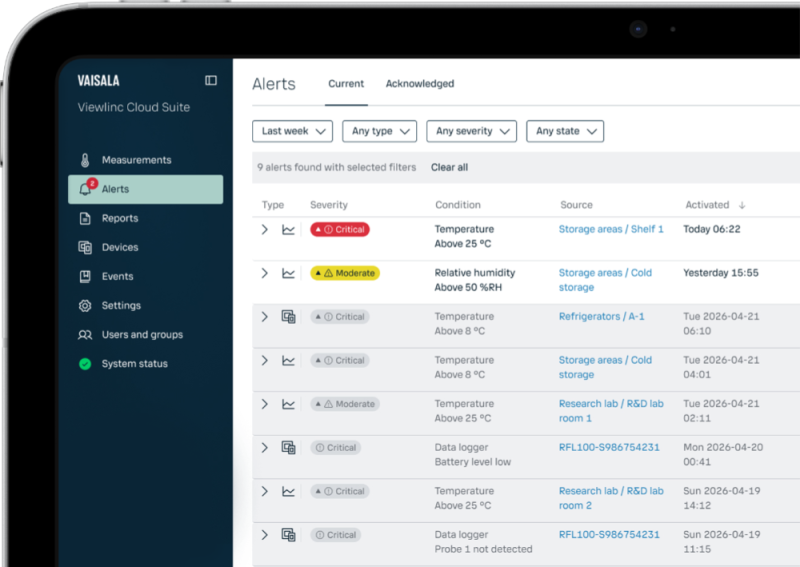Click device icon in Refrigerators / A-1 row
Screen dimensions: 800x567
[288, 317]
